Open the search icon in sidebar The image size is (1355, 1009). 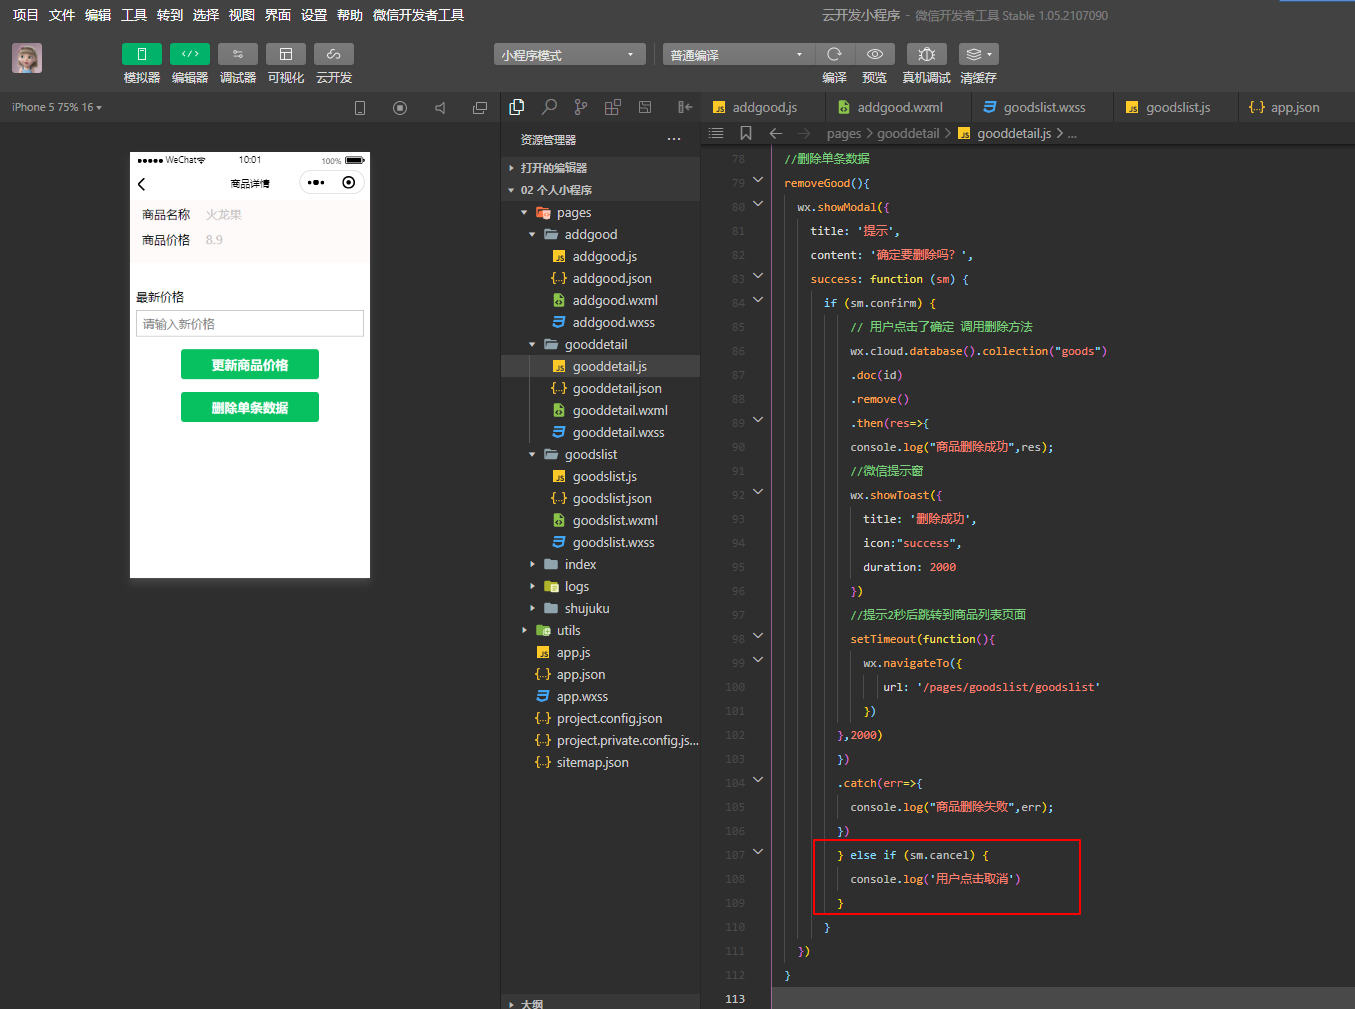pyautogui.click(x=549, y=107)
